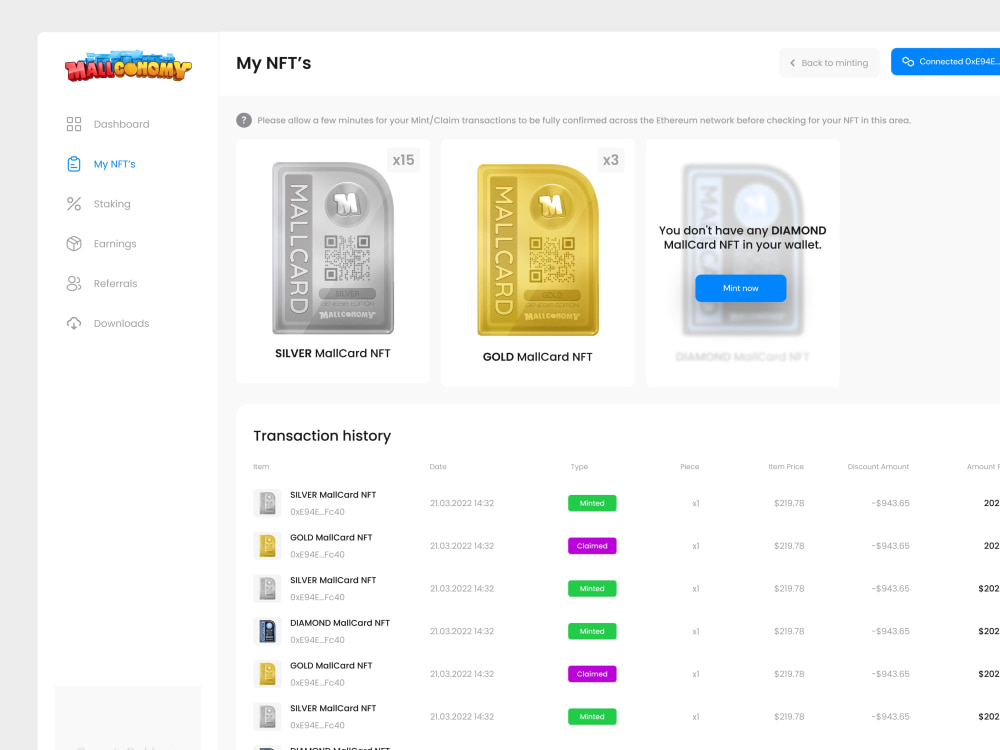Click the Date column header
The image size is (1000, 750).
438,467
